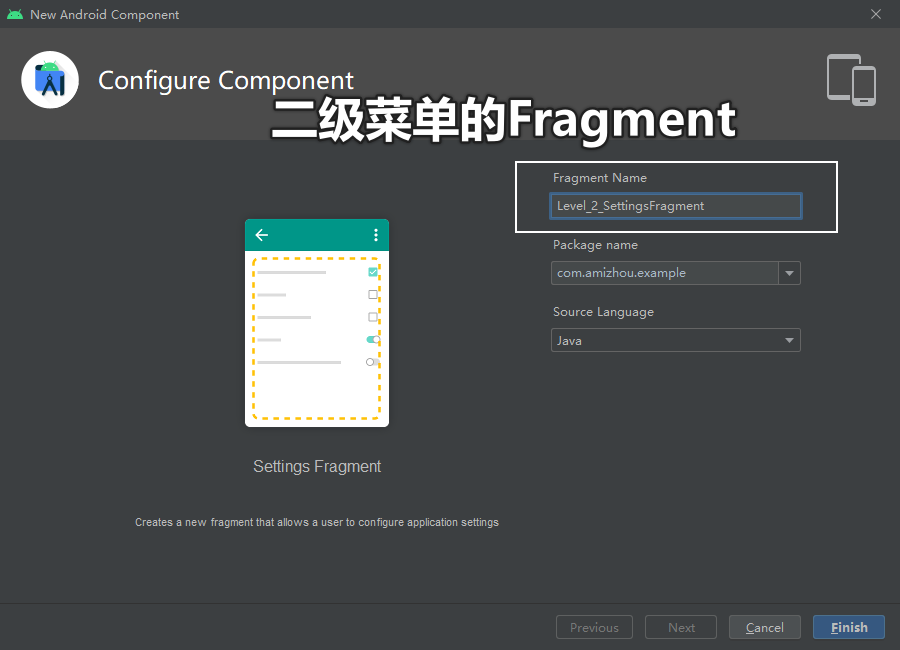Select the phone and tablet form factor icon
This screenshot has height=650, width=900.
click(851, 80)
